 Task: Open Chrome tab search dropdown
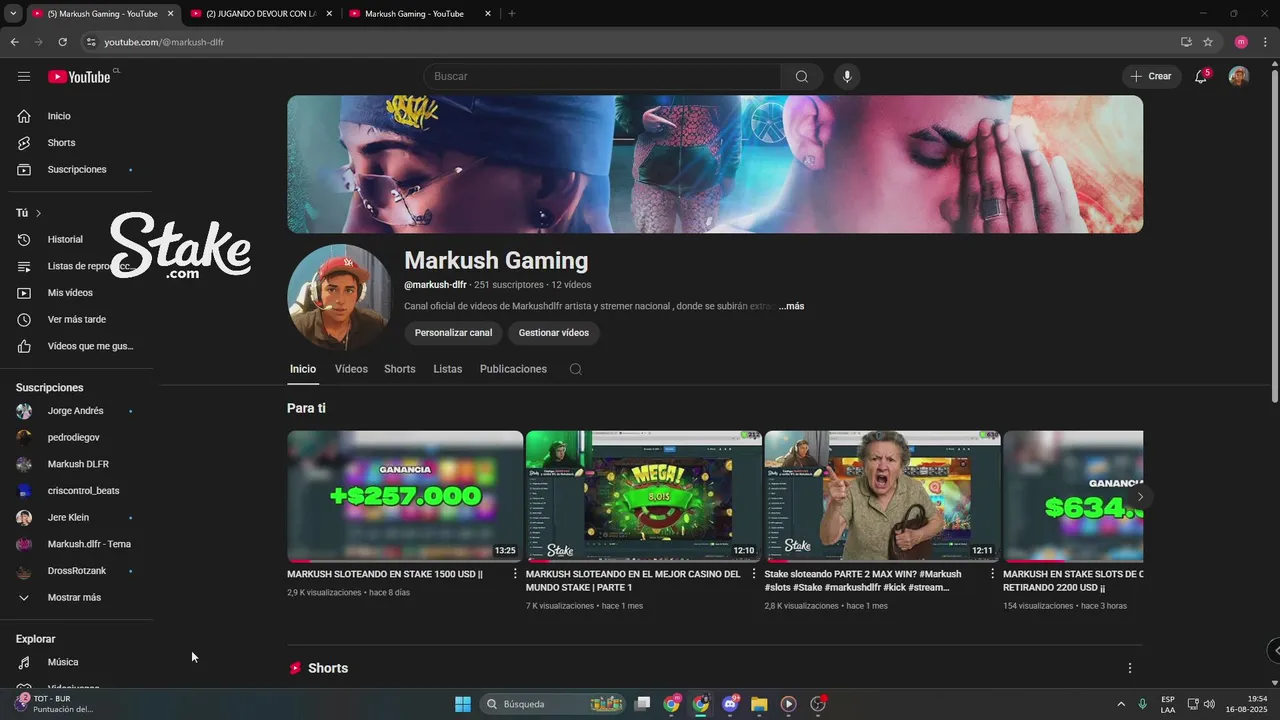pyautogui.click(x=12, y=13)
